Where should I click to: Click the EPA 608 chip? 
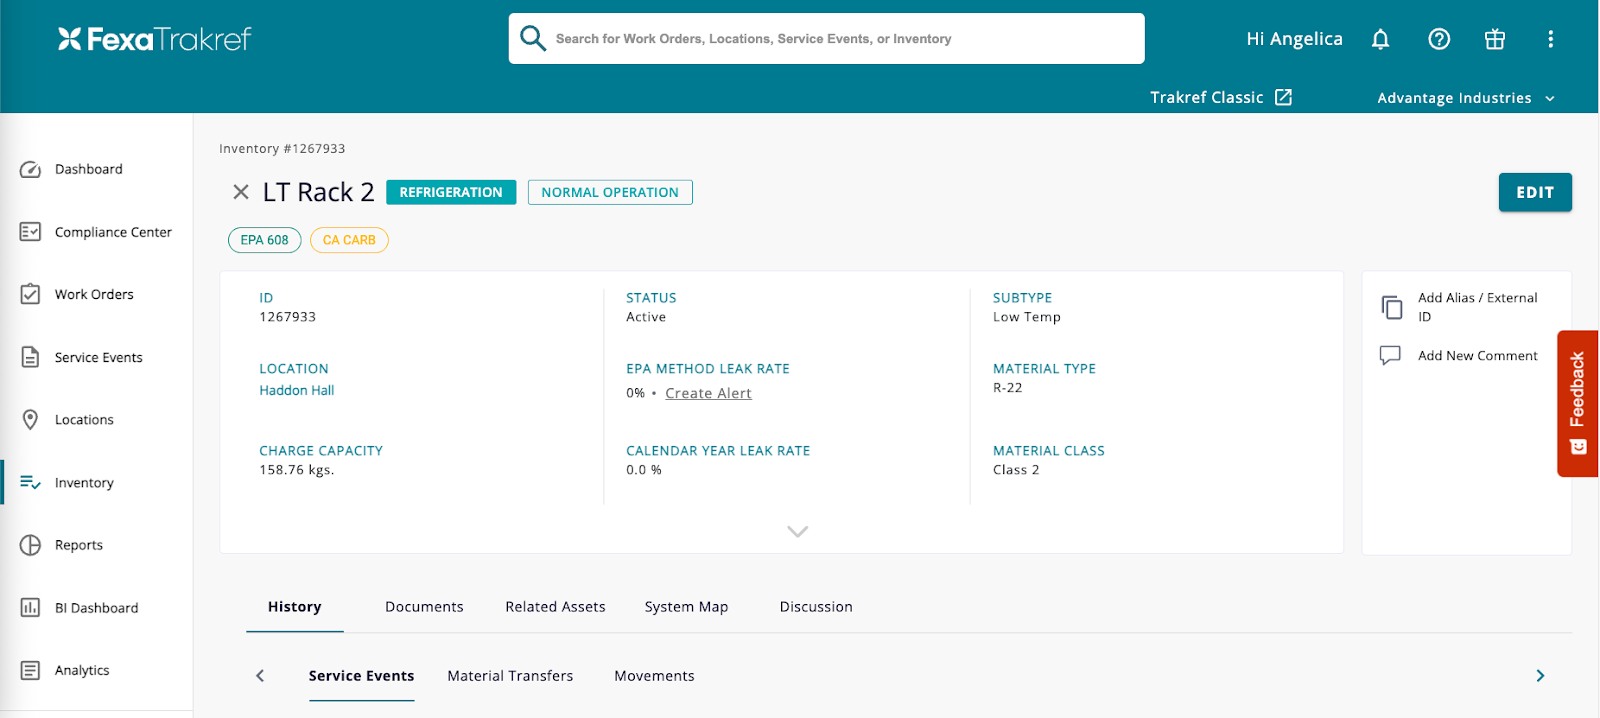264,240
